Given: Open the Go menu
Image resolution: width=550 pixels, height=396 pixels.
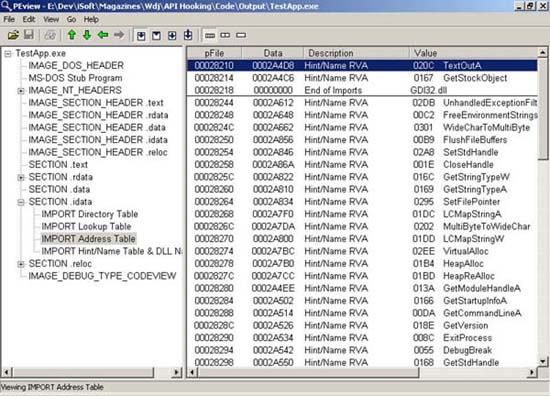Looking at the screenshot, I should [x=71, y=19].
